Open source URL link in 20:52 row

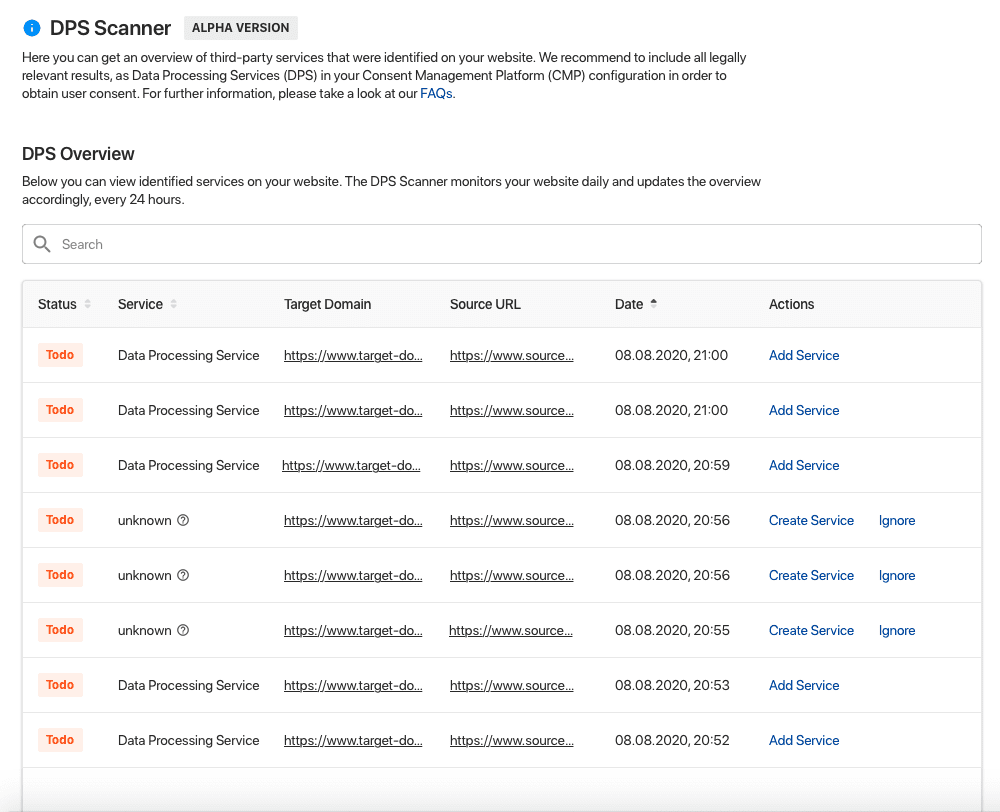[511, 740]
